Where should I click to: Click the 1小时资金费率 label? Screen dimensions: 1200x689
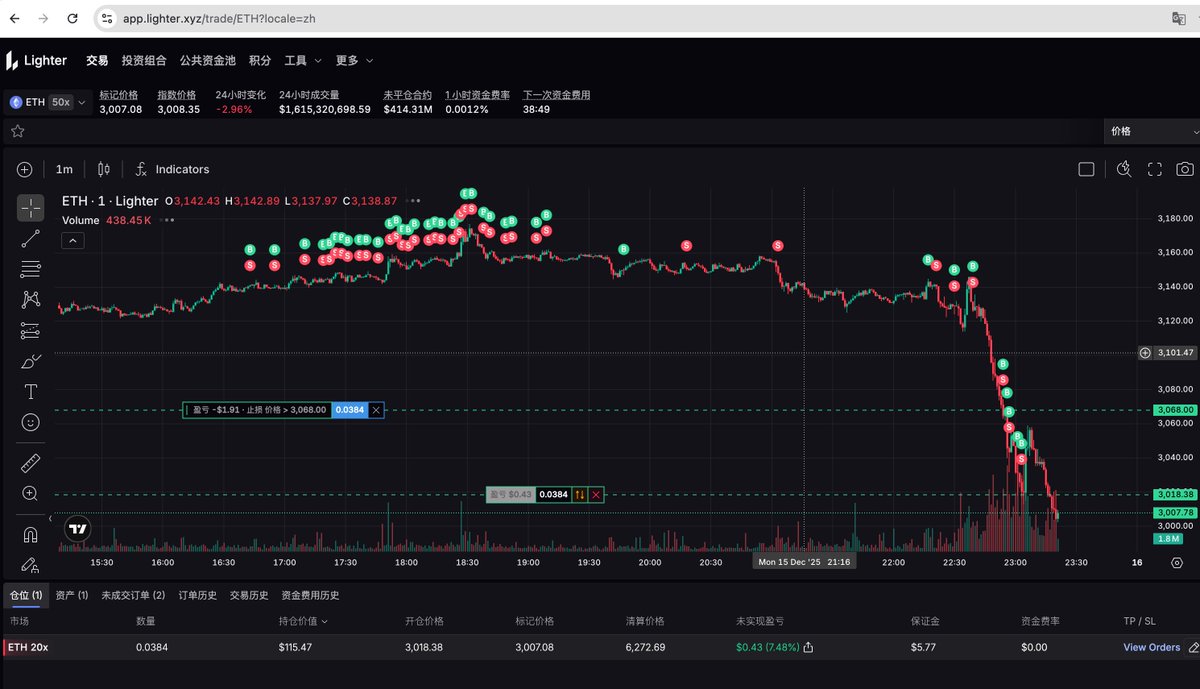pyautogui.click(x=477, y=95)
